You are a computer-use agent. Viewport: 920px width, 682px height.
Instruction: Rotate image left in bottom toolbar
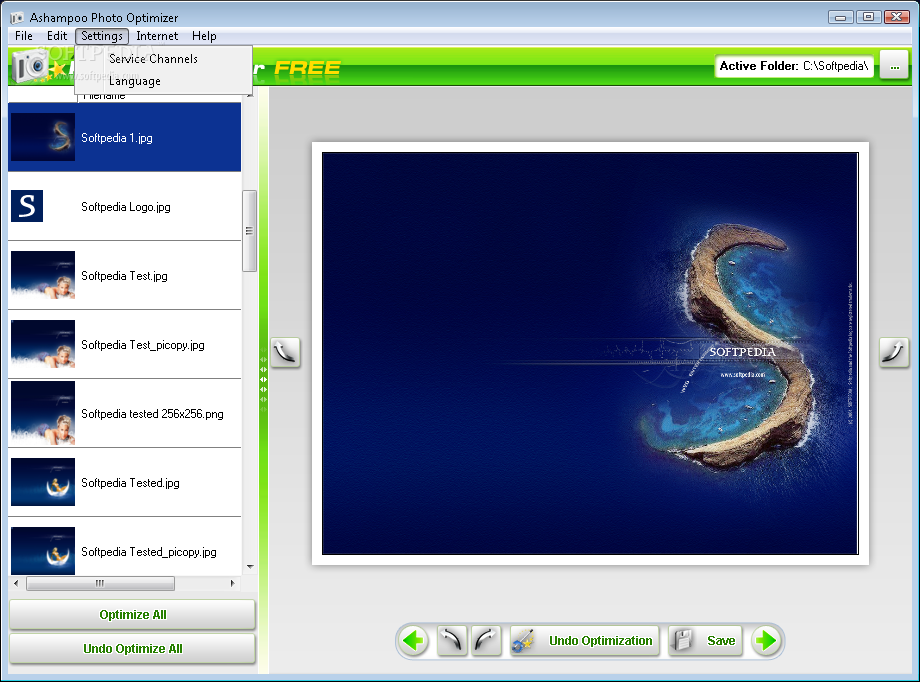click(x=452, y=640)
